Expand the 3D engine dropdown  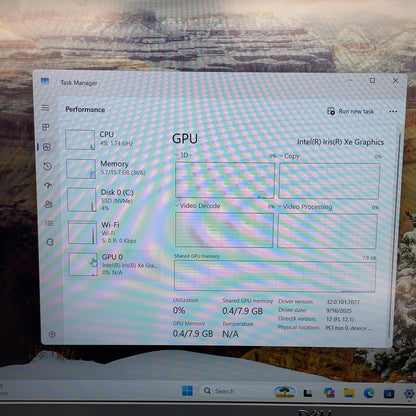point(182,155)
